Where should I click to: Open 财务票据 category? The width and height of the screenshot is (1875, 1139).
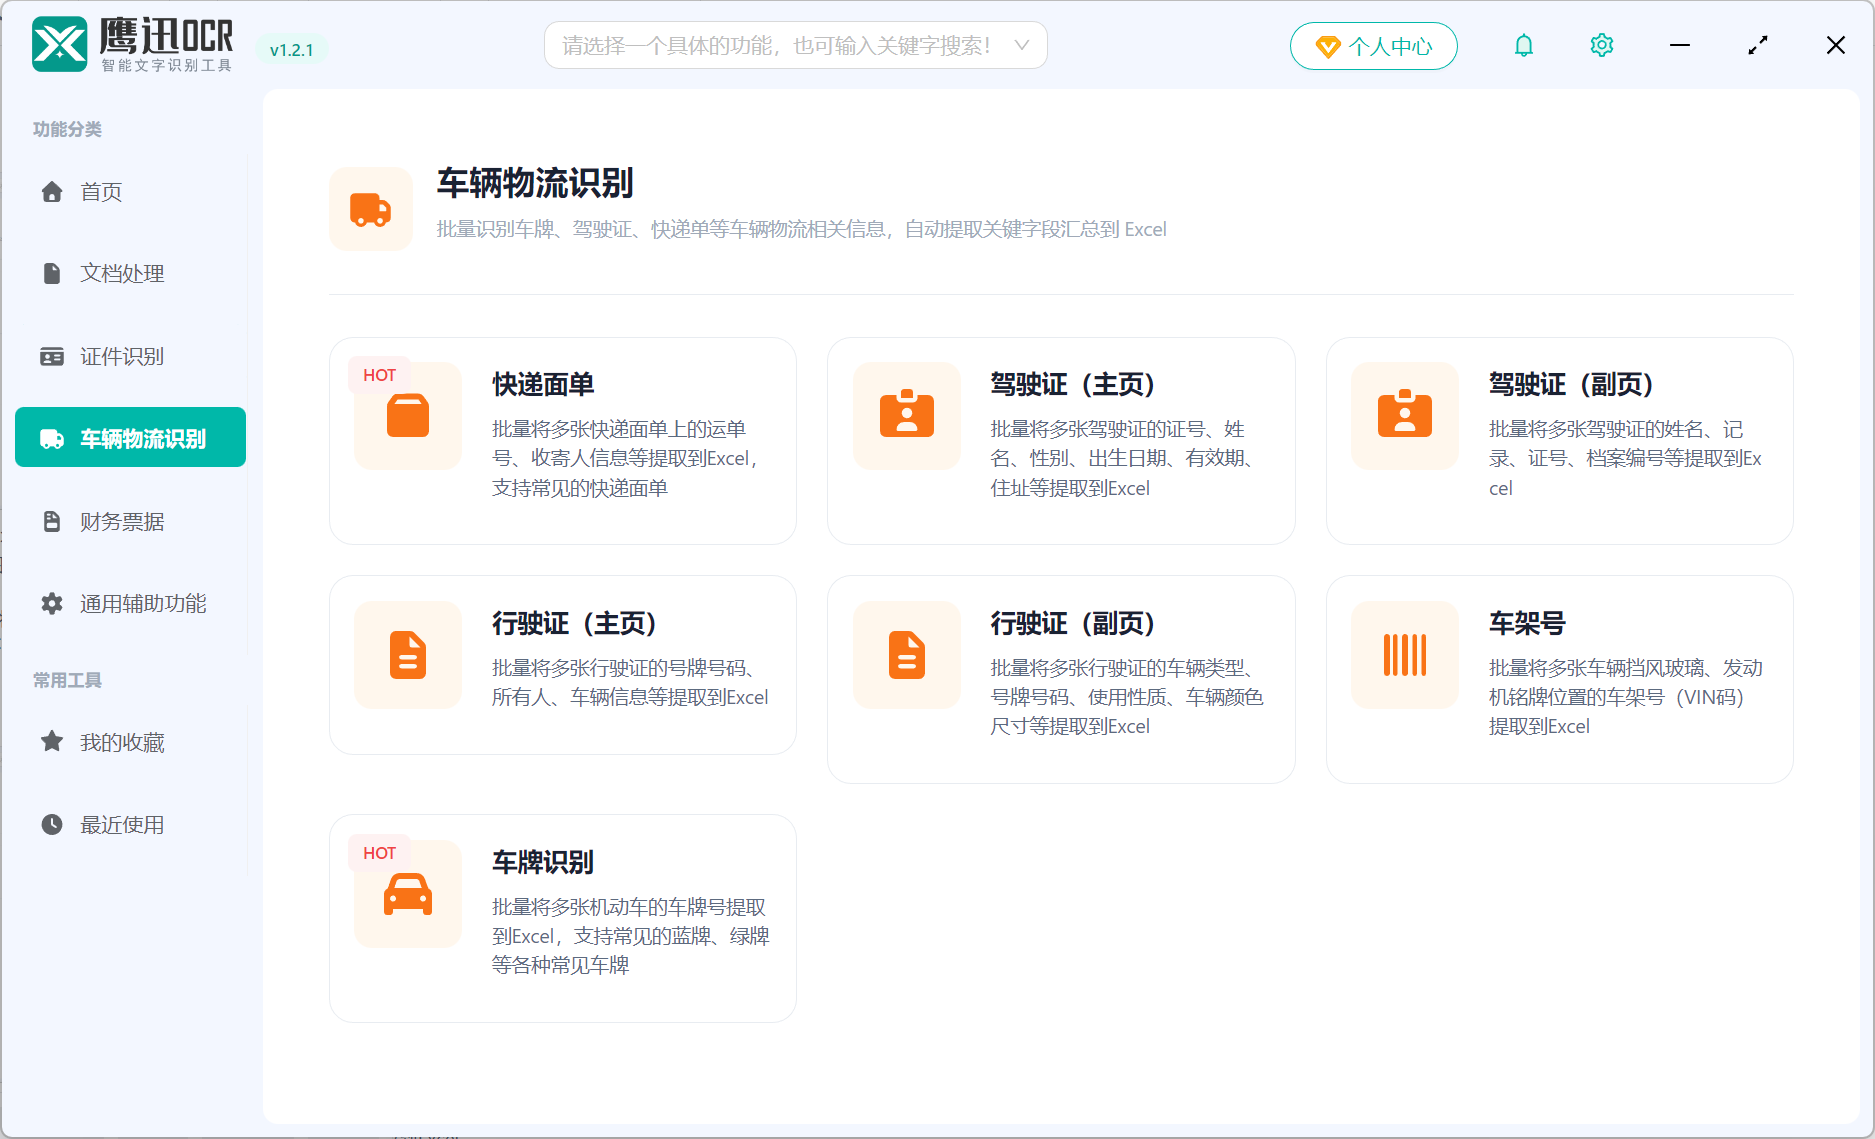(130, 521)
